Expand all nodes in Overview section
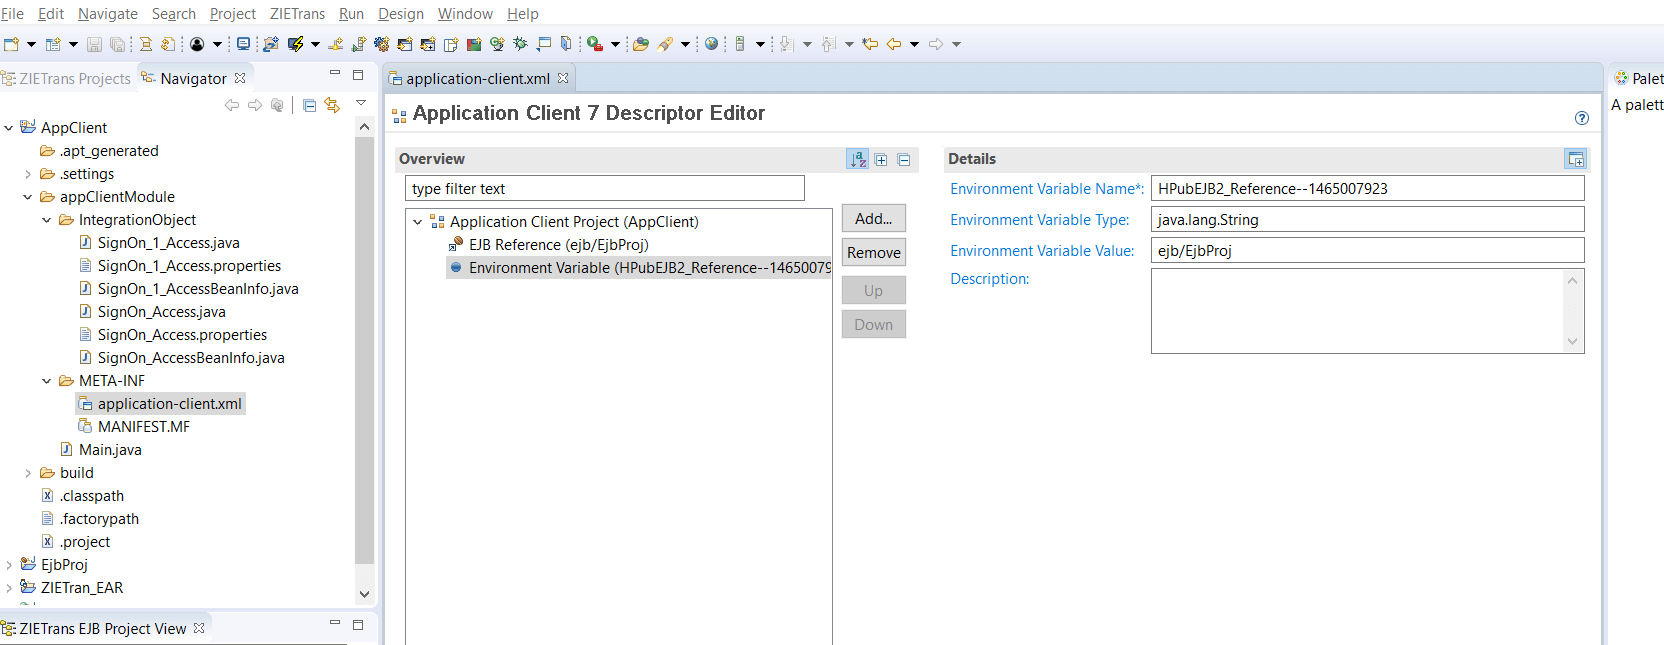The height and width of the screenshot is (645, 1664). tap(881, 159)
